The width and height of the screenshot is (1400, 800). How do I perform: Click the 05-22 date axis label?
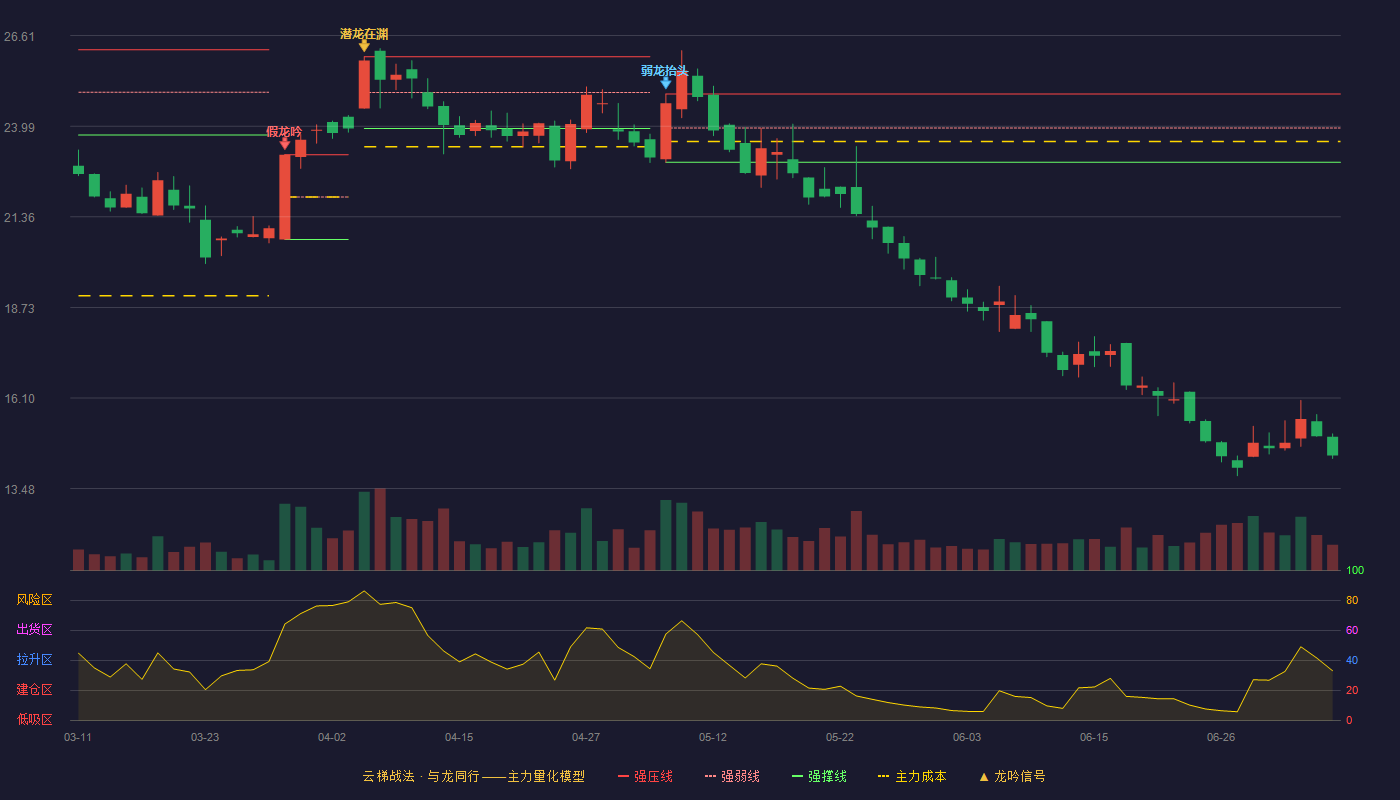click(x=840, y=737)
